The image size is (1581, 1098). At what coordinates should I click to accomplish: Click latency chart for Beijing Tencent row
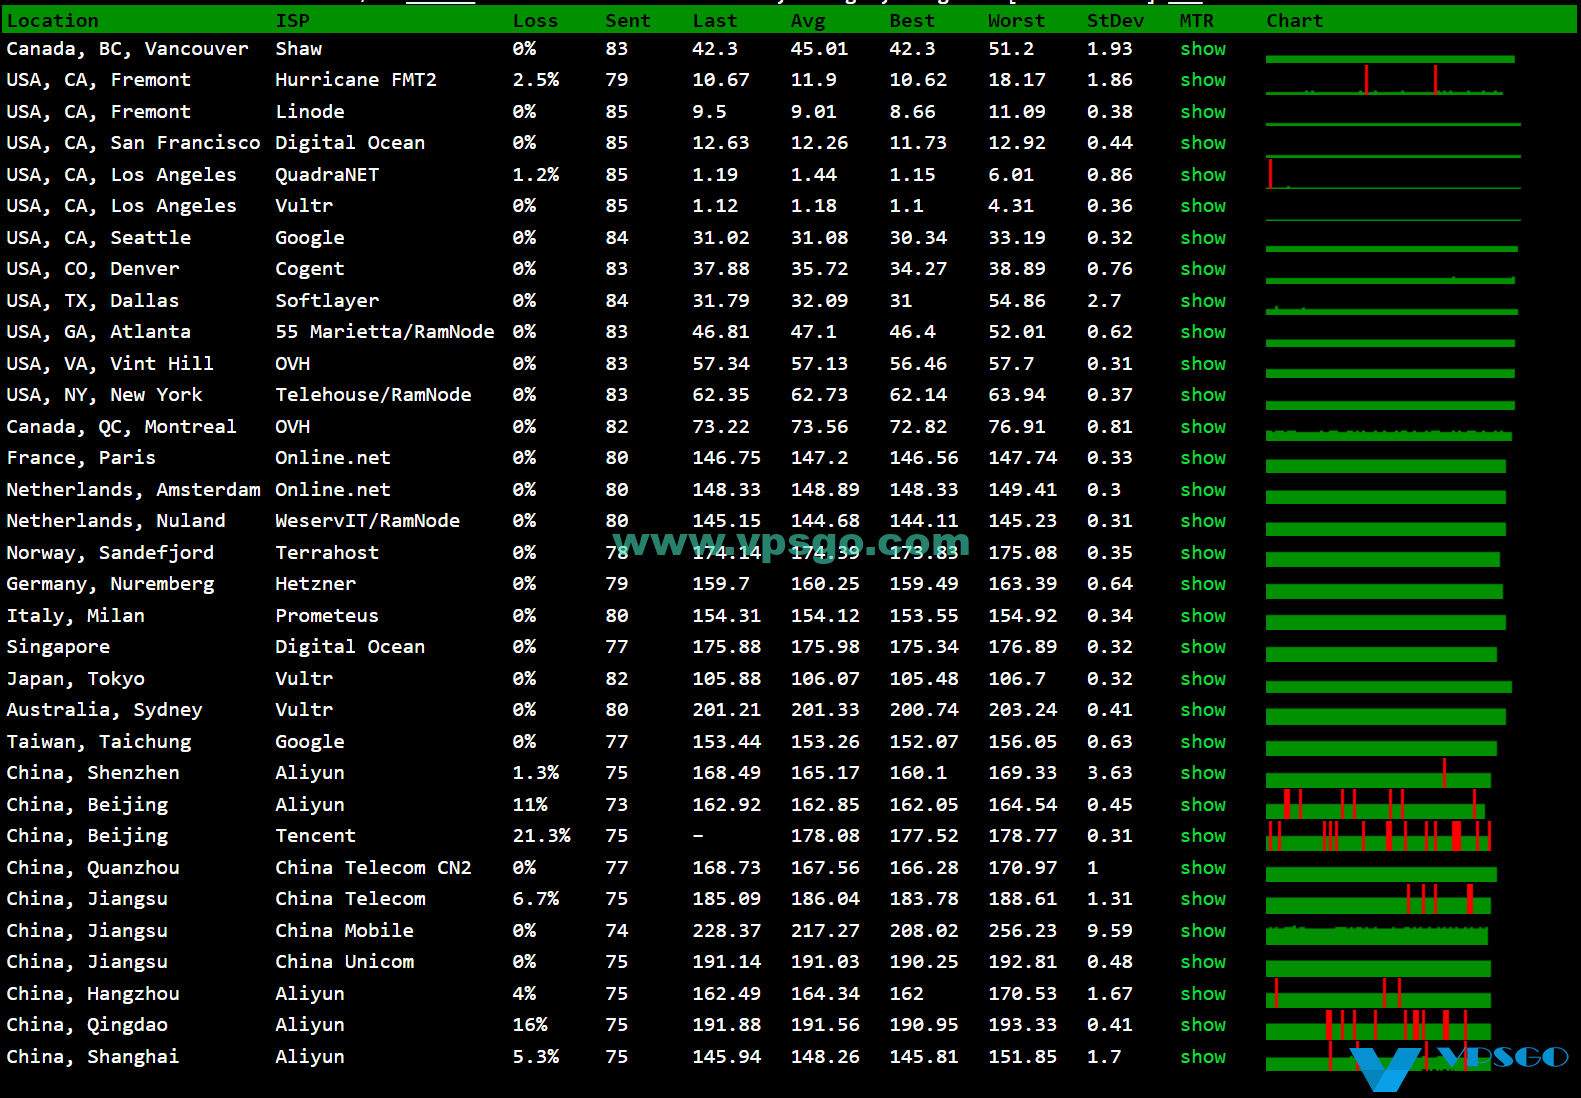click(x=1379, y=836)
